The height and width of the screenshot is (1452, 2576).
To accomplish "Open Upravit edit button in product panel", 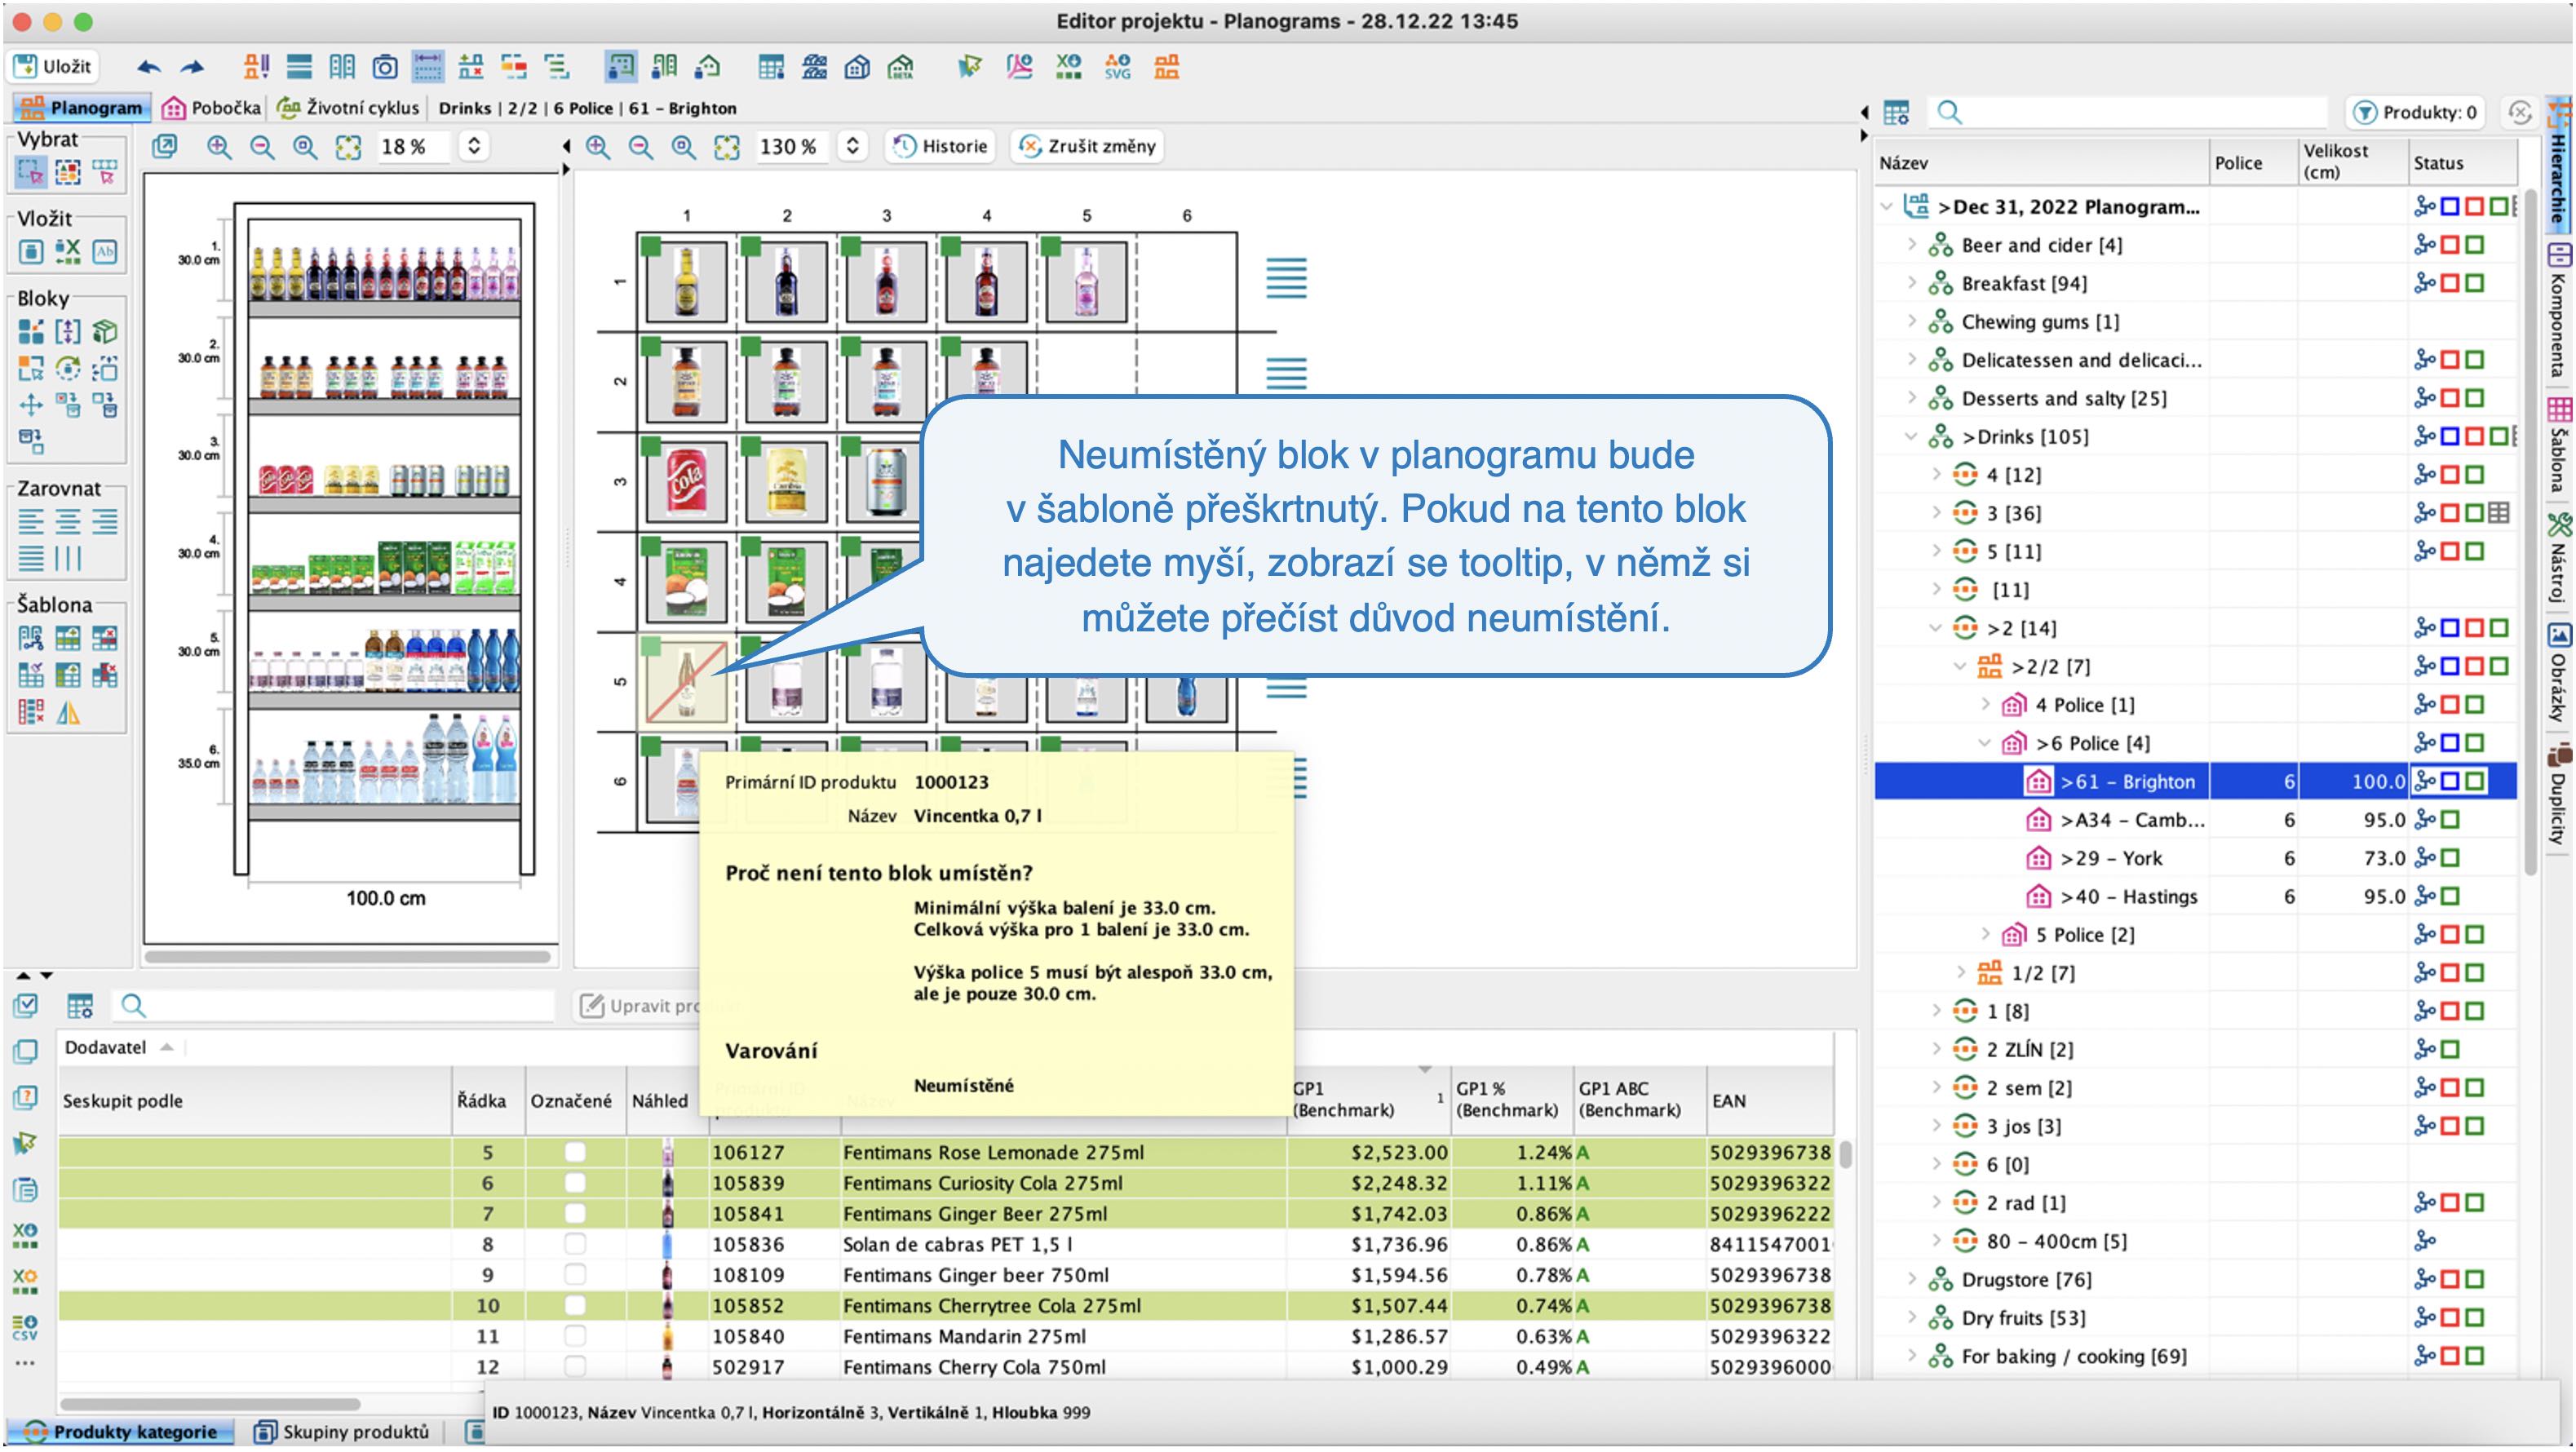I will [640, 1006].
